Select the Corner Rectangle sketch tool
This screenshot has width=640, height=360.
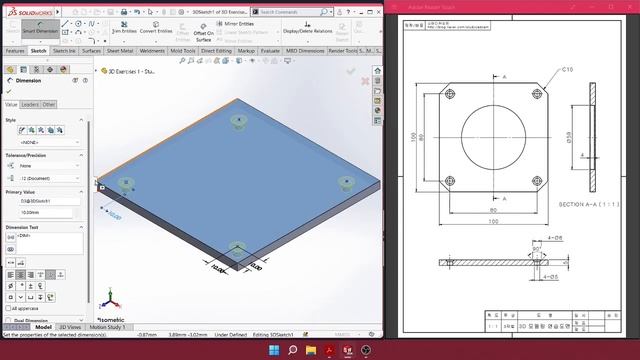65,32
